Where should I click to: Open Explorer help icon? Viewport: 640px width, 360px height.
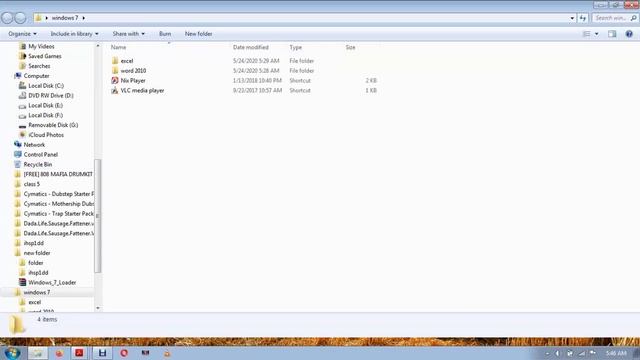(x=629, y=34)
